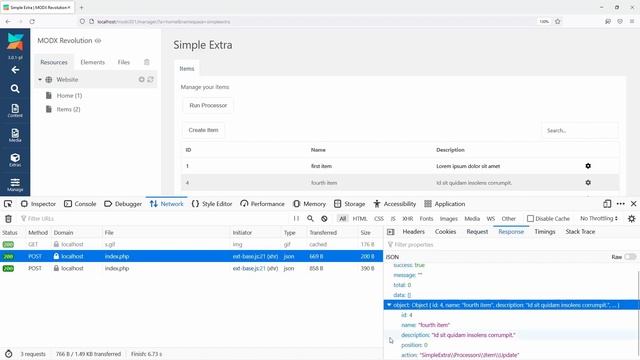Switch to the Elements tab

click(93, 62)
